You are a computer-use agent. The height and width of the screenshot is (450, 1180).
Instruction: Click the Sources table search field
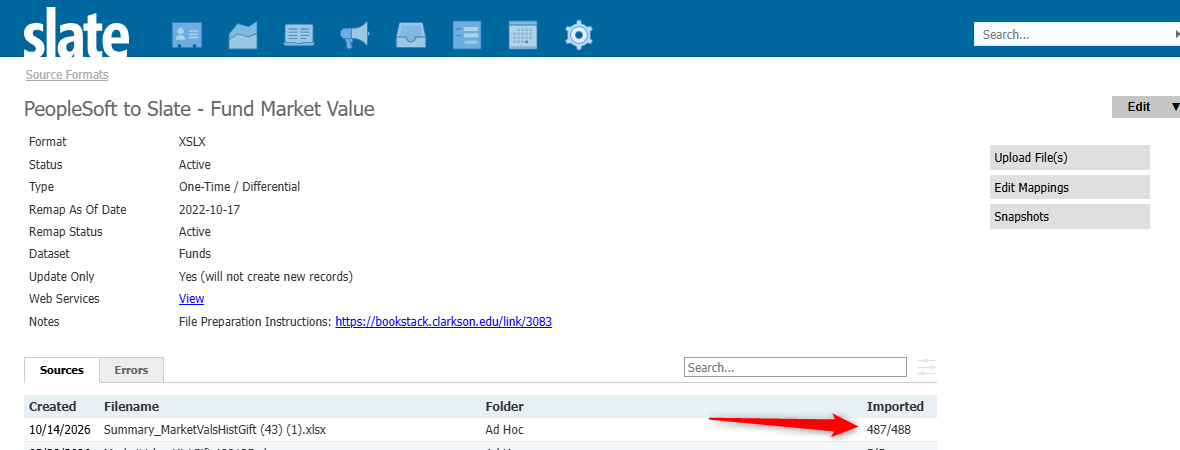pos(795,367)
